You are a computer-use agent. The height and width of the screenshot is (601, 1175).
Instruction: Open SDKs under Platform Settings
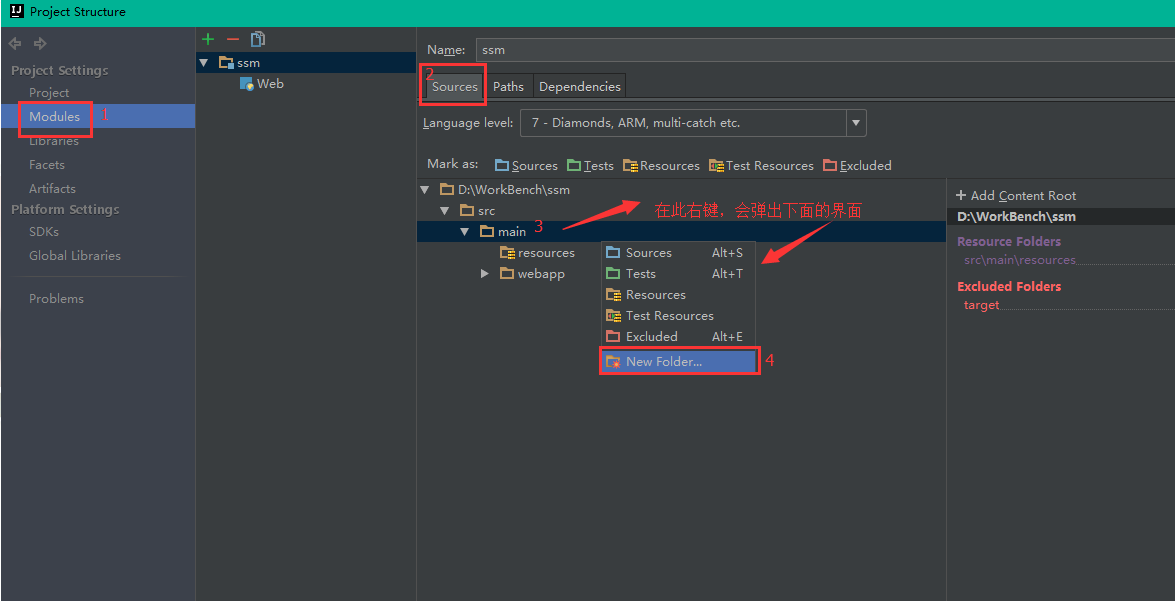point(43,232)
